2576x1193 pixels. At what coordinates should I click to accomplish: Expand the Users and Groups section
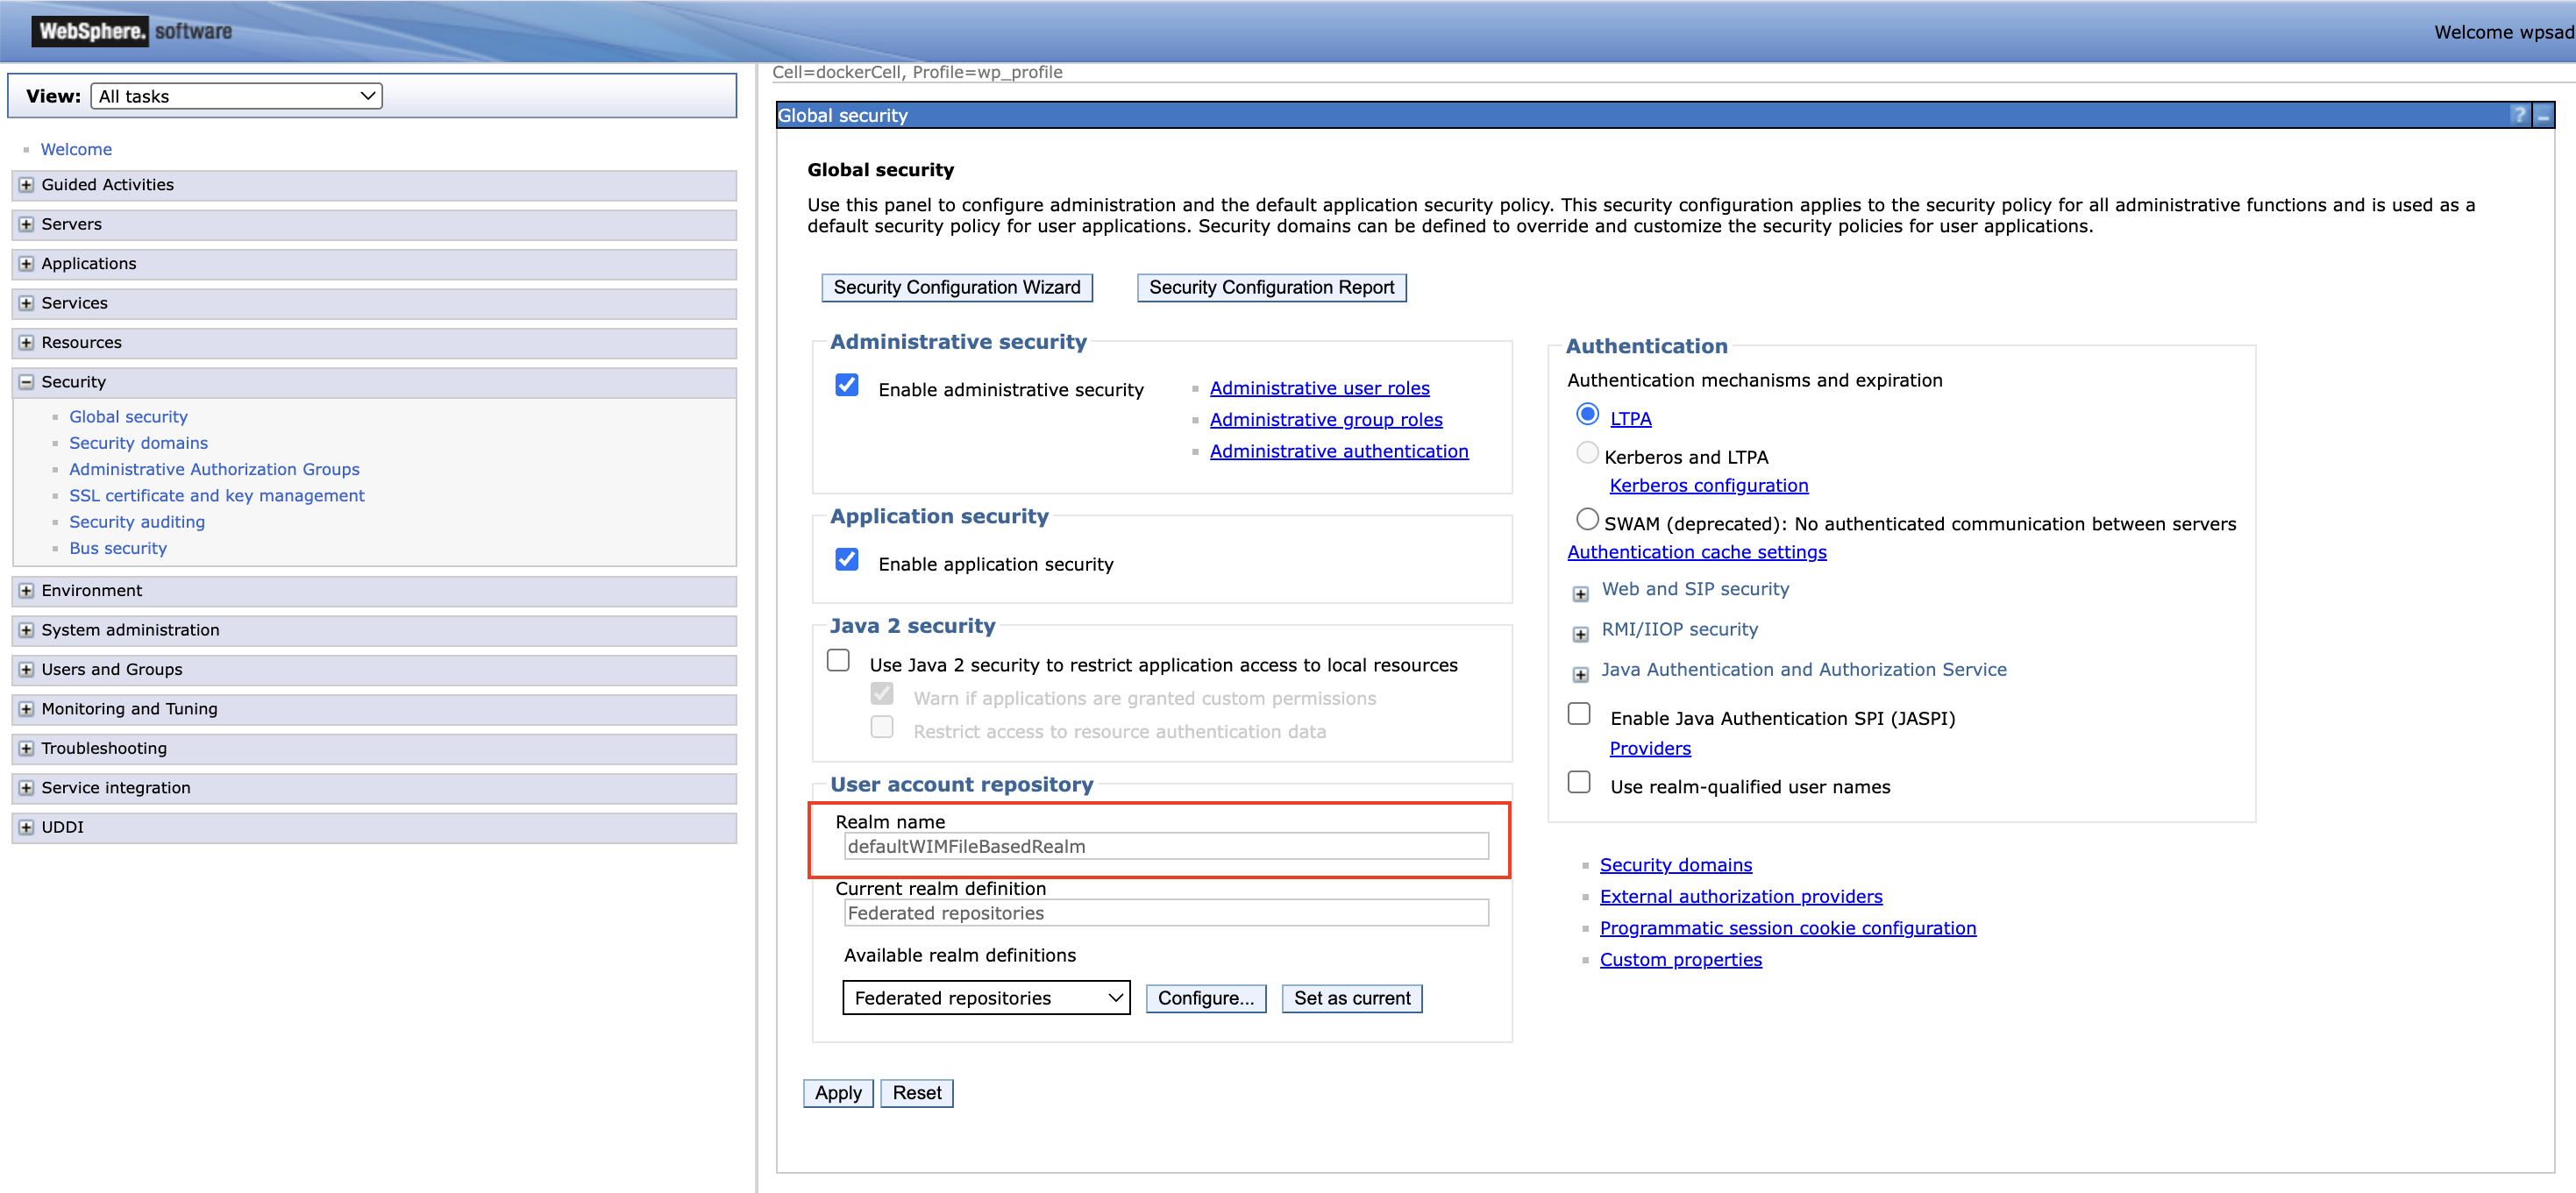pyautogui.click(x=26, y=669)
